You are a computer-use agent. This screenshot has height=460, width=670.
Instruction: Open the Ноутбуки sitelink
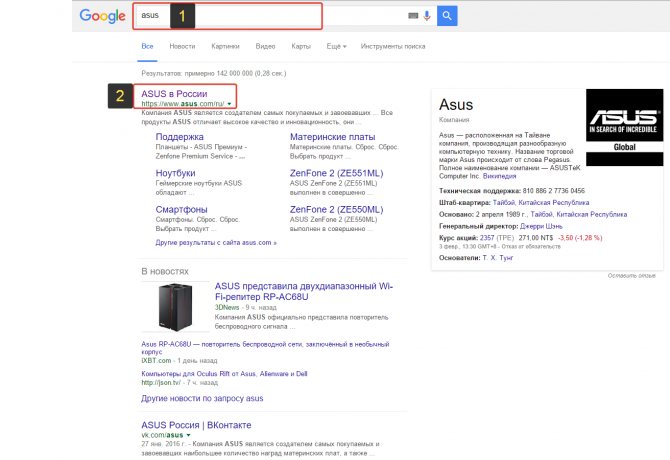[176, 173]
